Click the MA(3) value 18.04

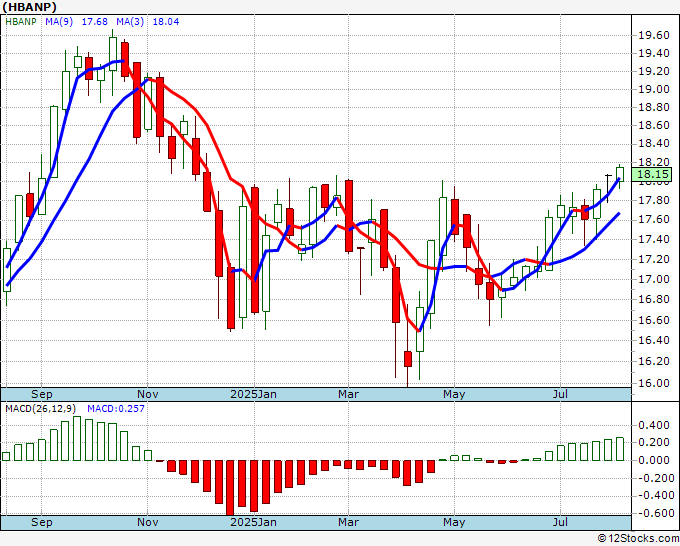pyautogui.click(x=166, y=22)
